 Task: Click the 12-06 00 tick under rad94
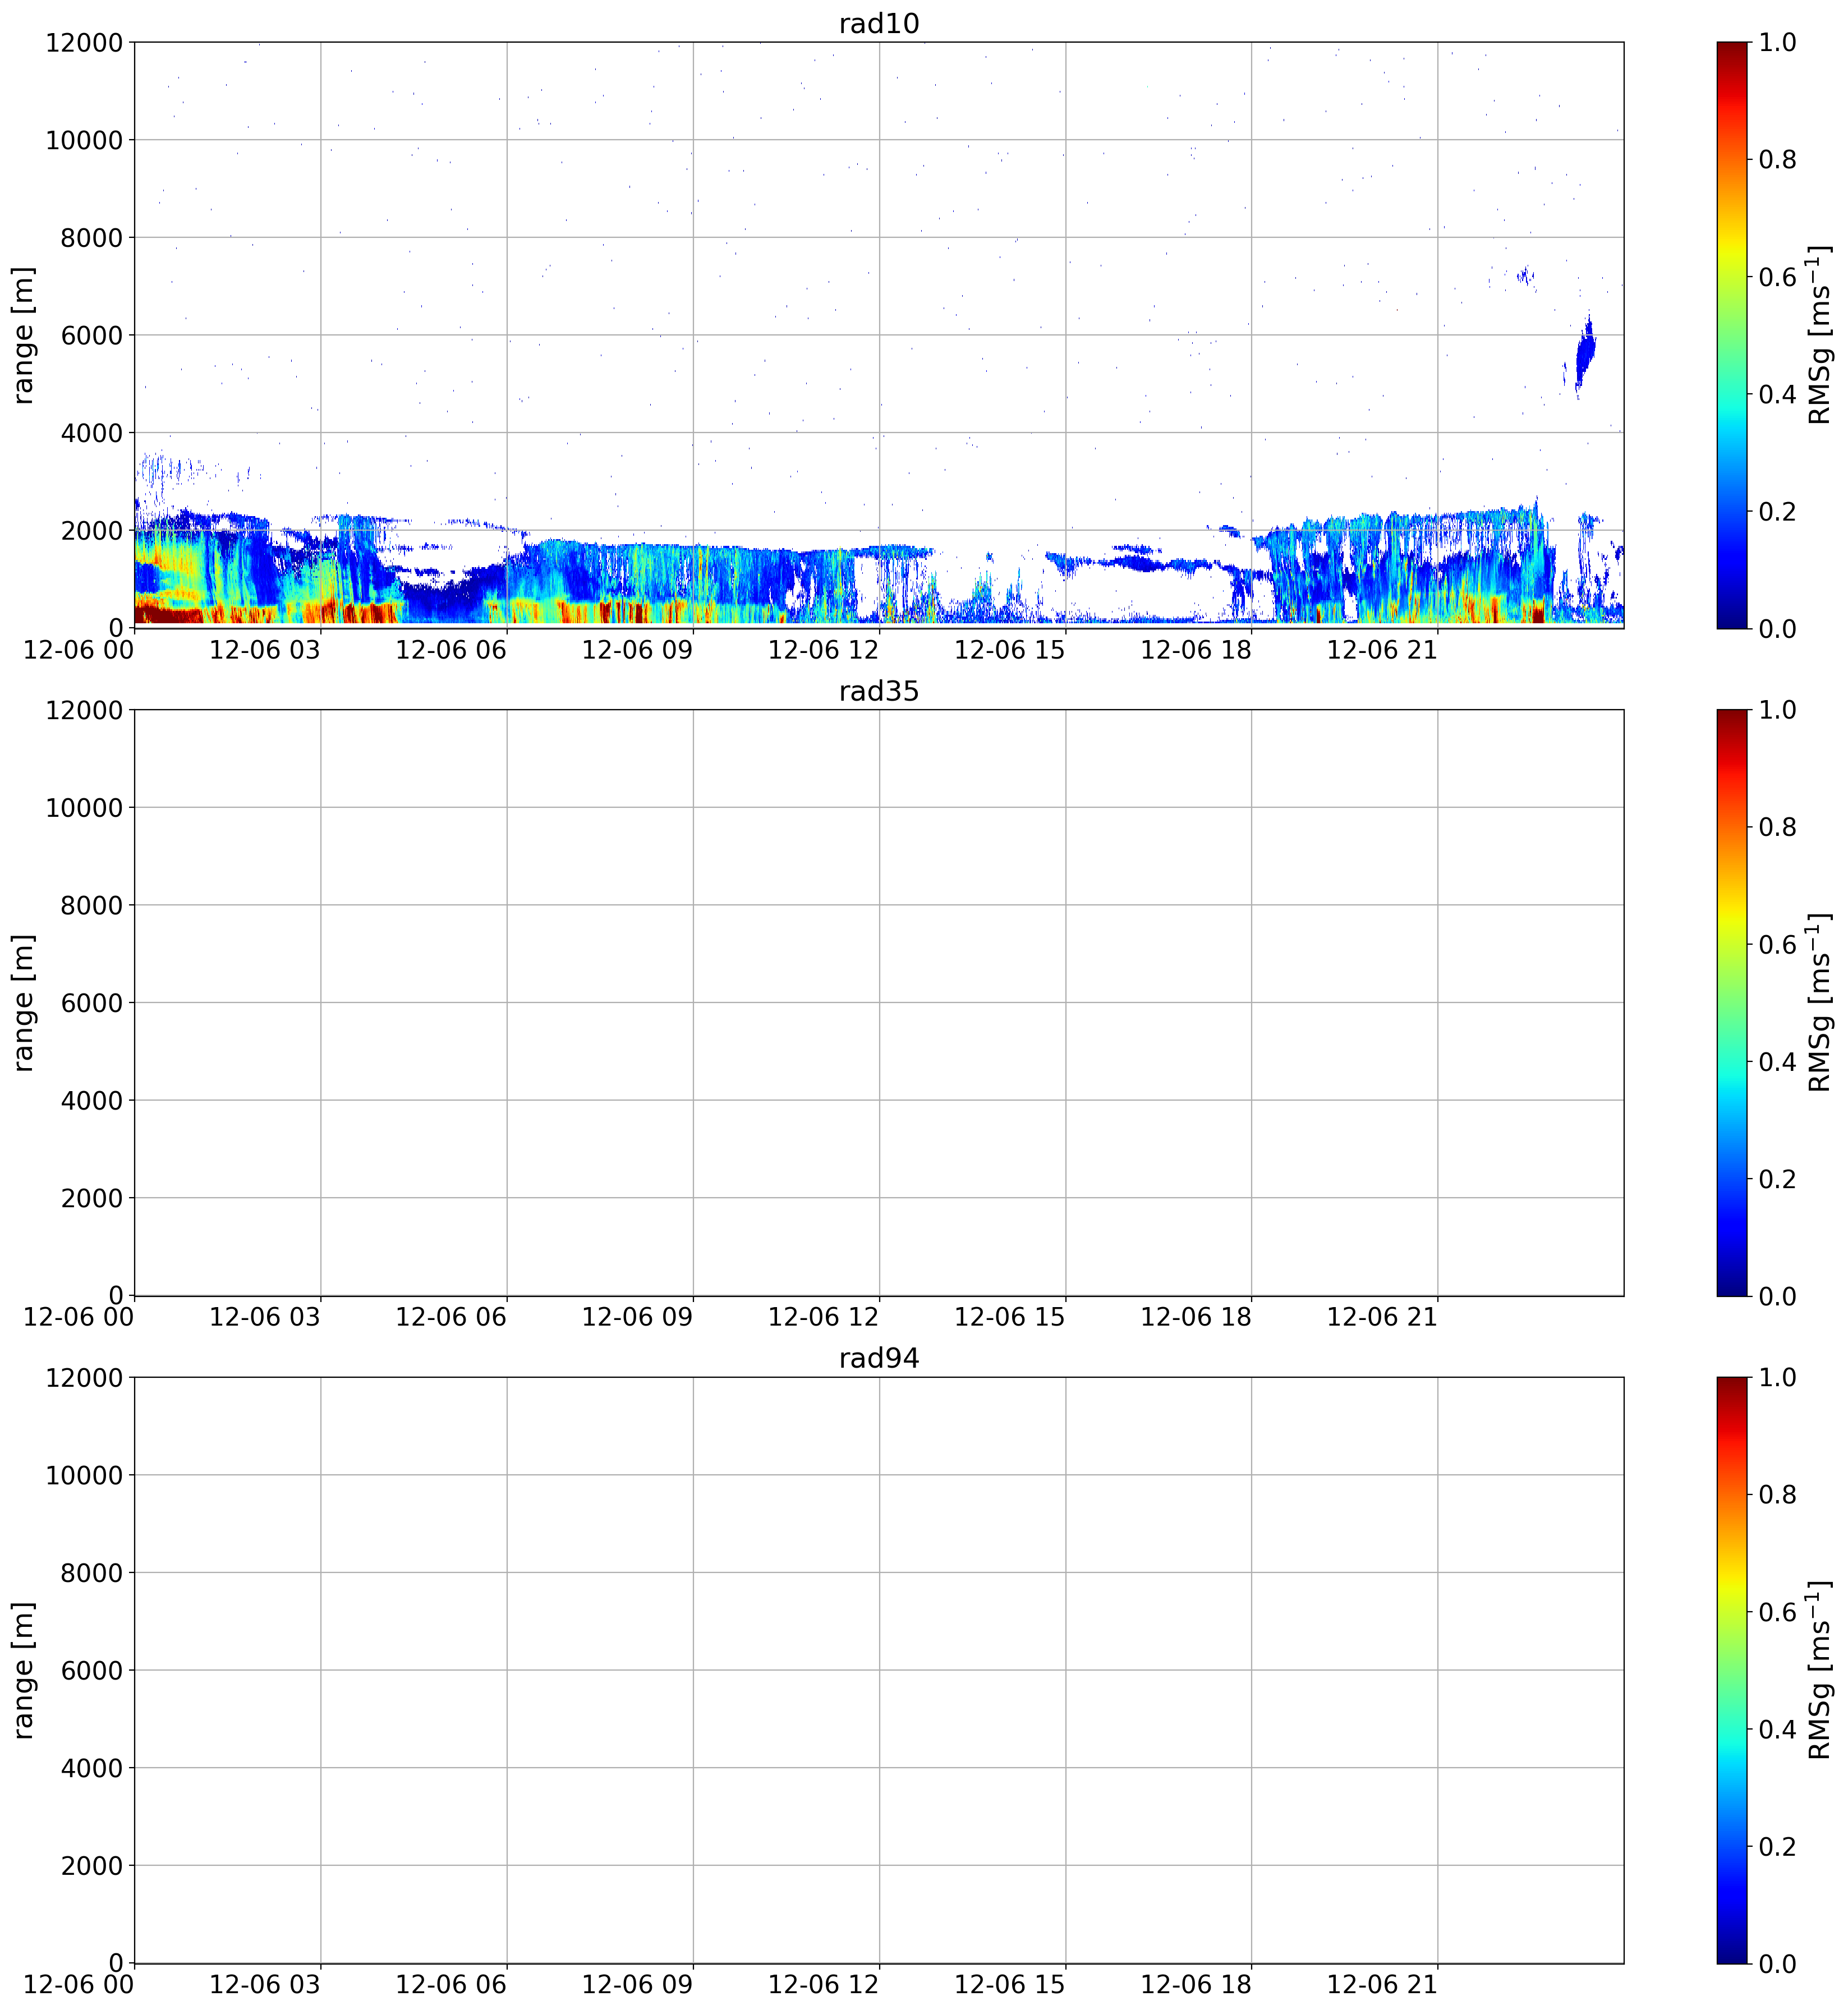click(x=78, y=1985)
